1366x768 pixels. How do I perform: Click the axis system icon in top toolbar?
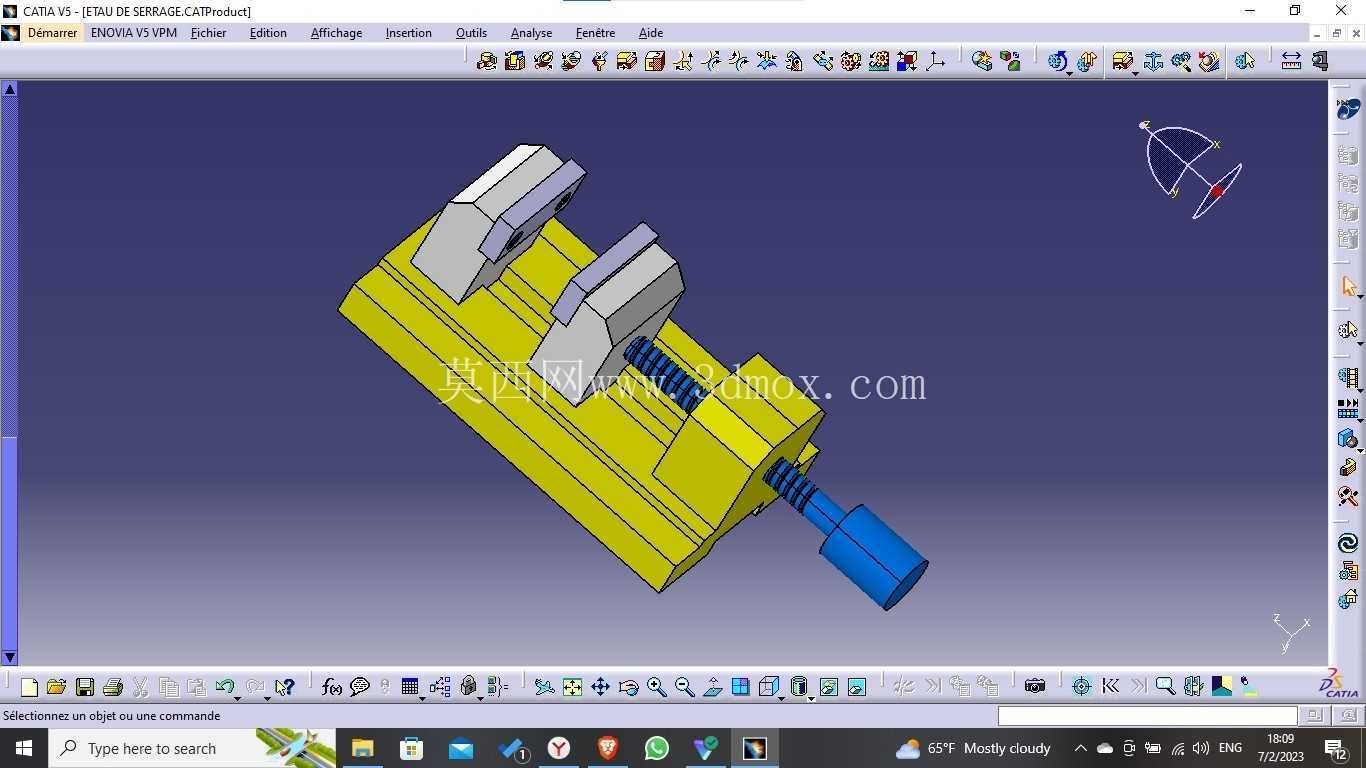(x=935, y=61)
